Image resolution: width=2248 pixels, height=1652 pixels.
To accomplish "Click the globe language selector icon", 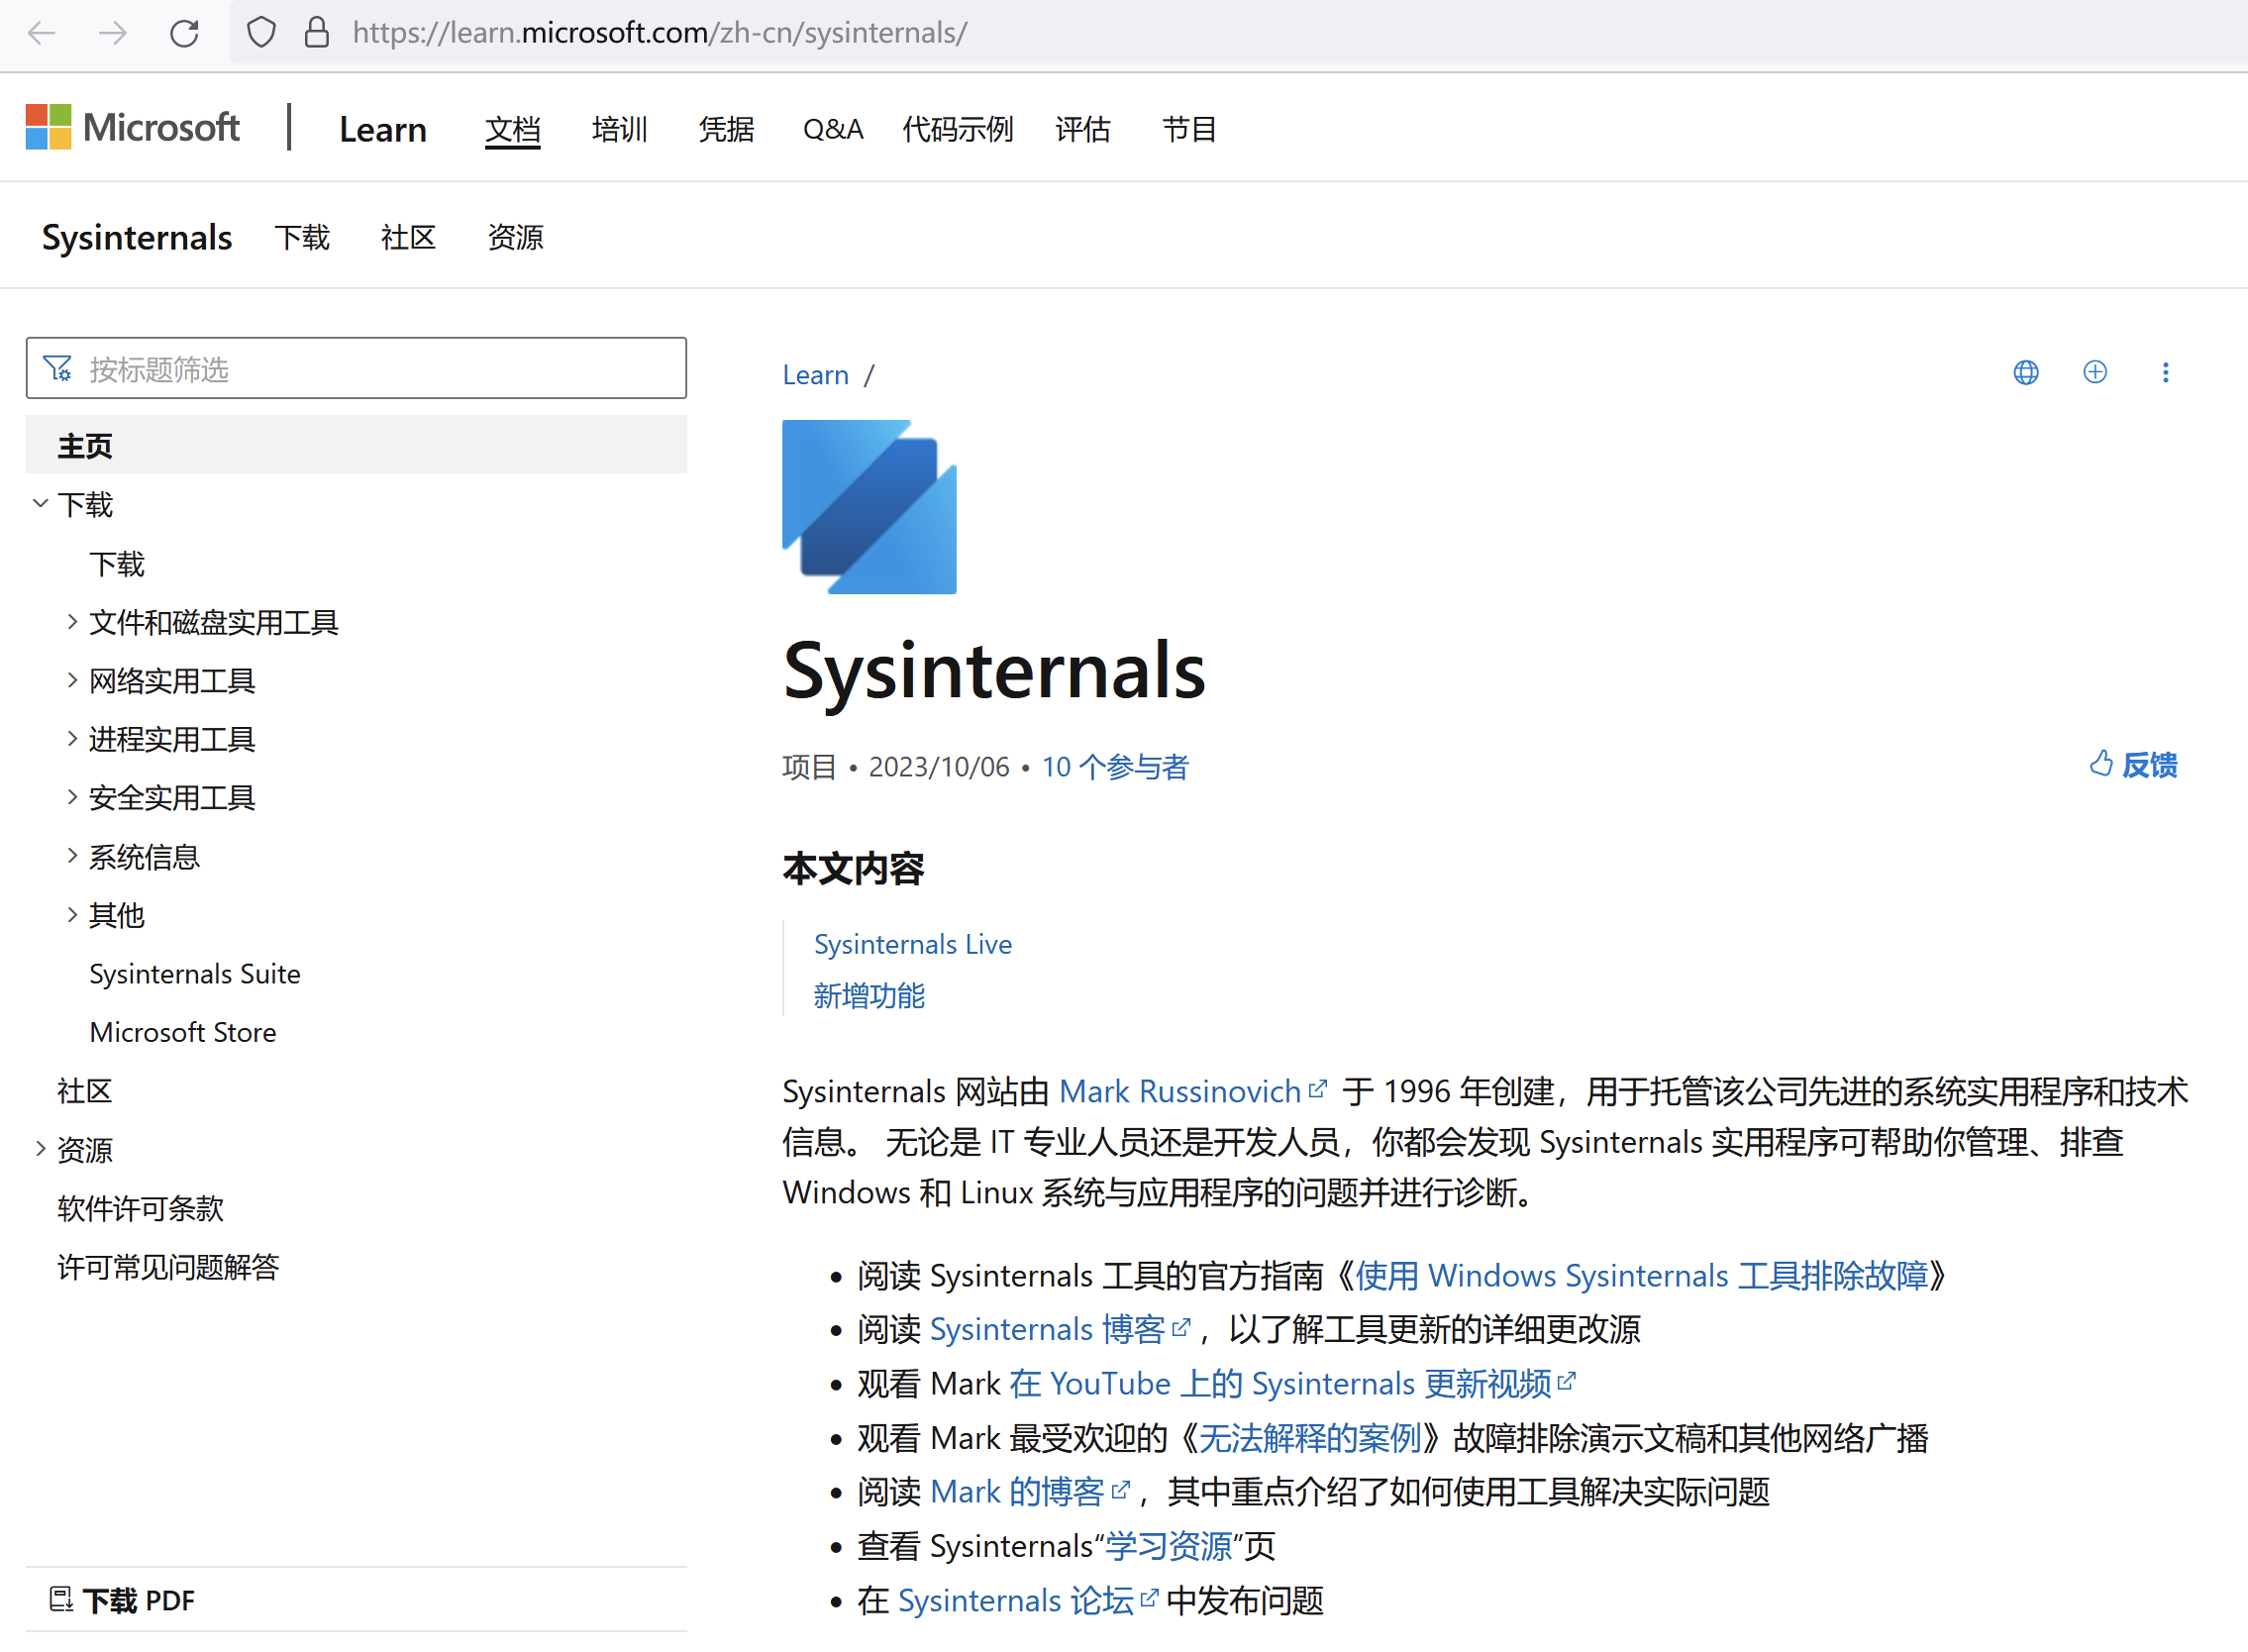I will [2025, 372].
